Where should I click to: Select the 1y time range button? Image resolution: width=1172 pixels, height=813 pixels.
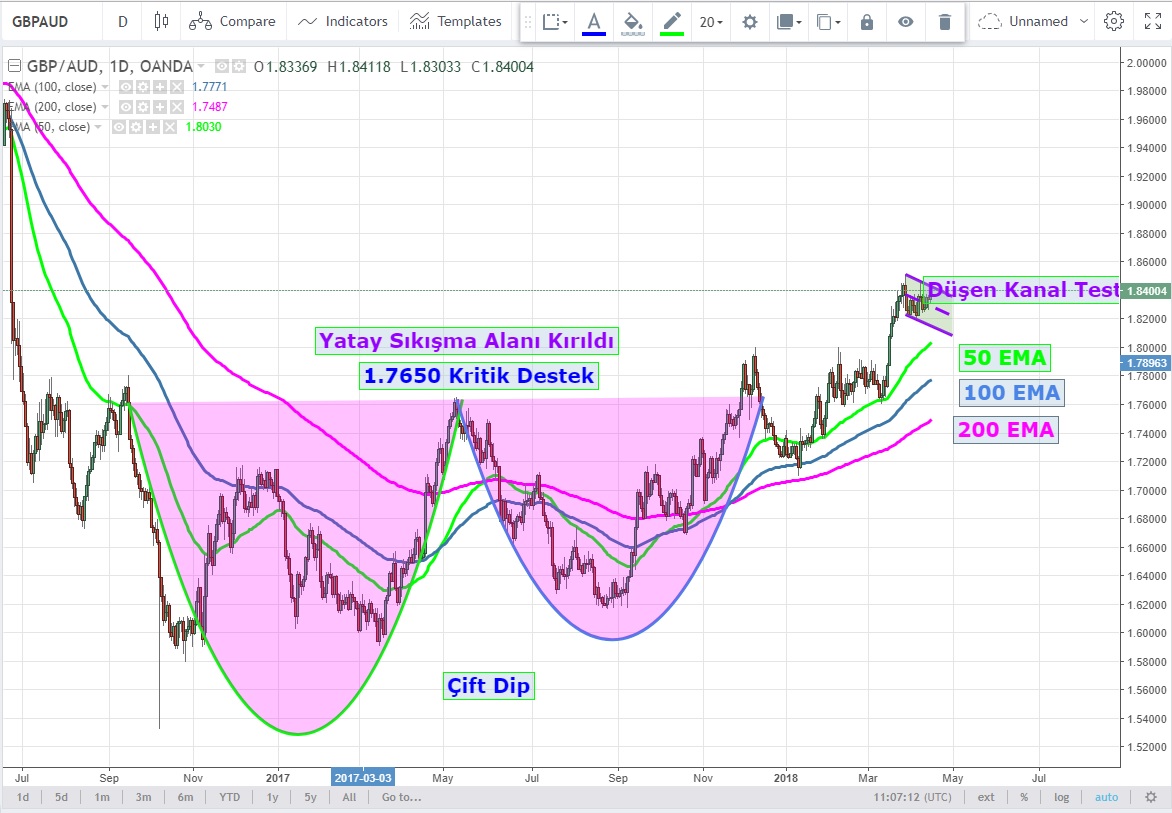(x=272, y=797)
